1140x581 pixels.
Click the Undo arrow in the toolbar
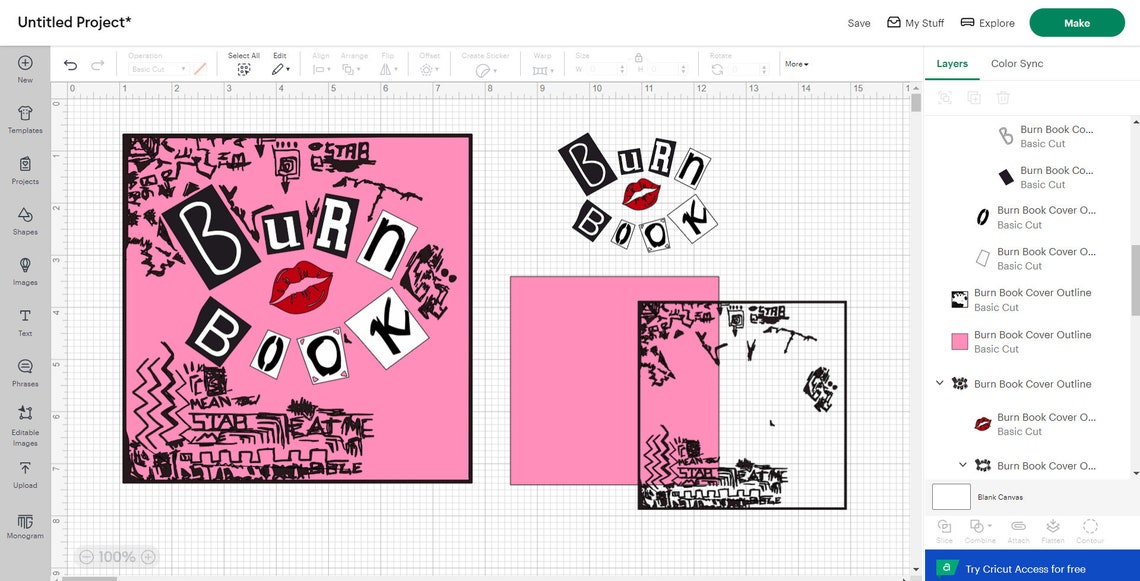pyautogui.click(x=69, y=64)
